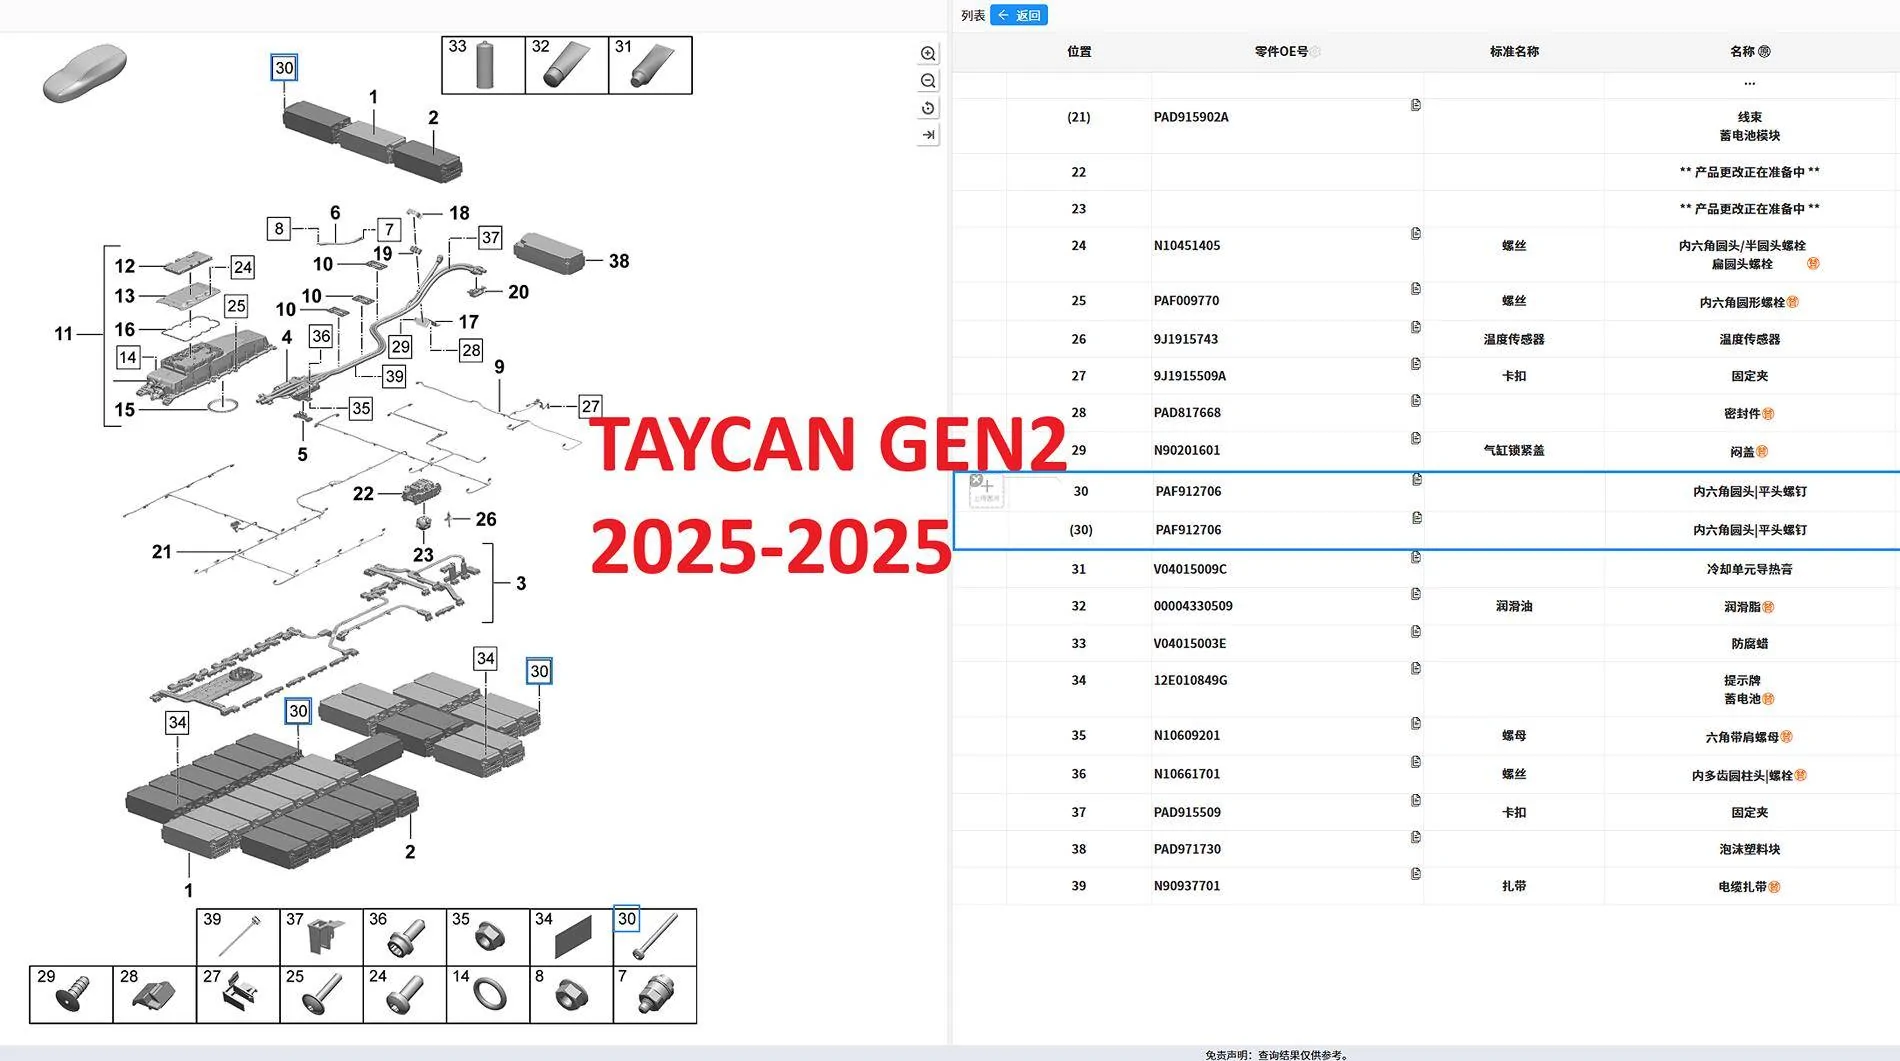
Task: Select part 14 seal ring thumbnail
Action: pos(488,994)
